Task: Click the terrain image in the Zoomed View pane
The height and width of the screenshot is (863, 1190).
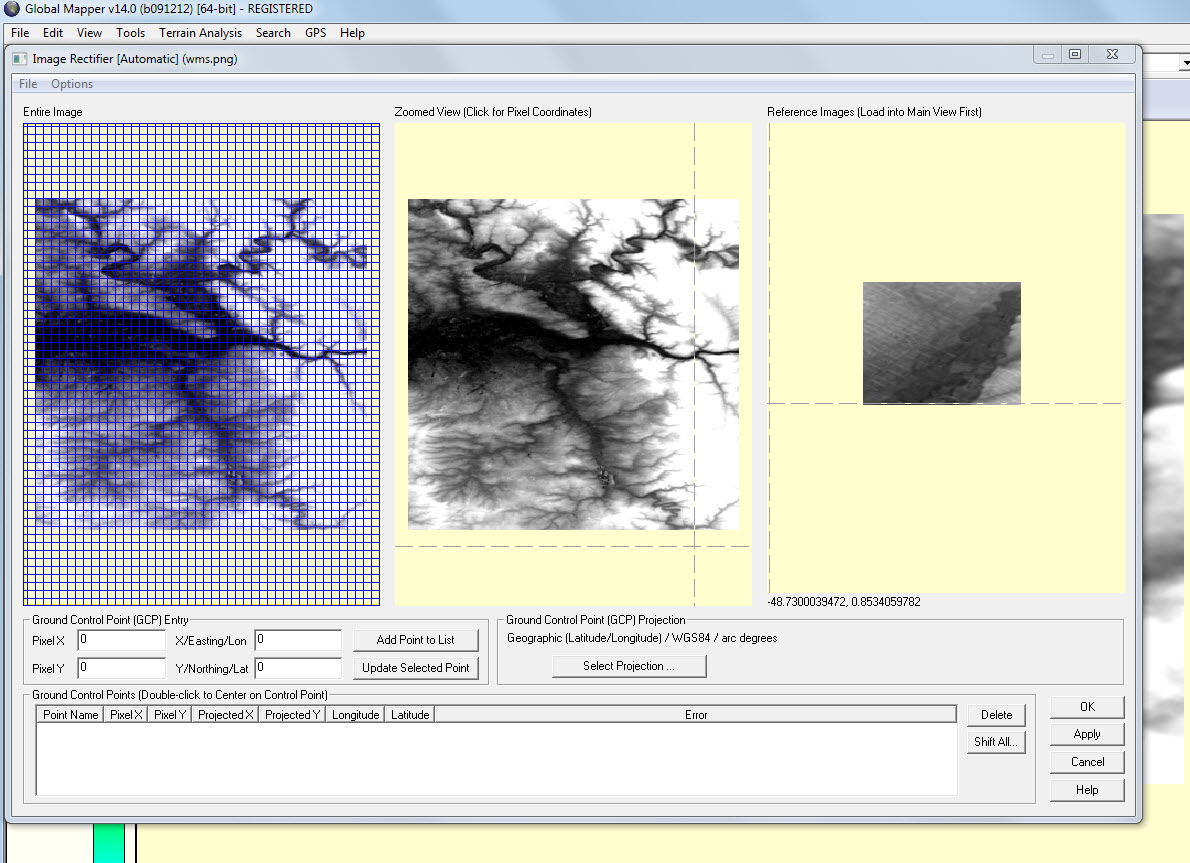Action: (573, 364)
